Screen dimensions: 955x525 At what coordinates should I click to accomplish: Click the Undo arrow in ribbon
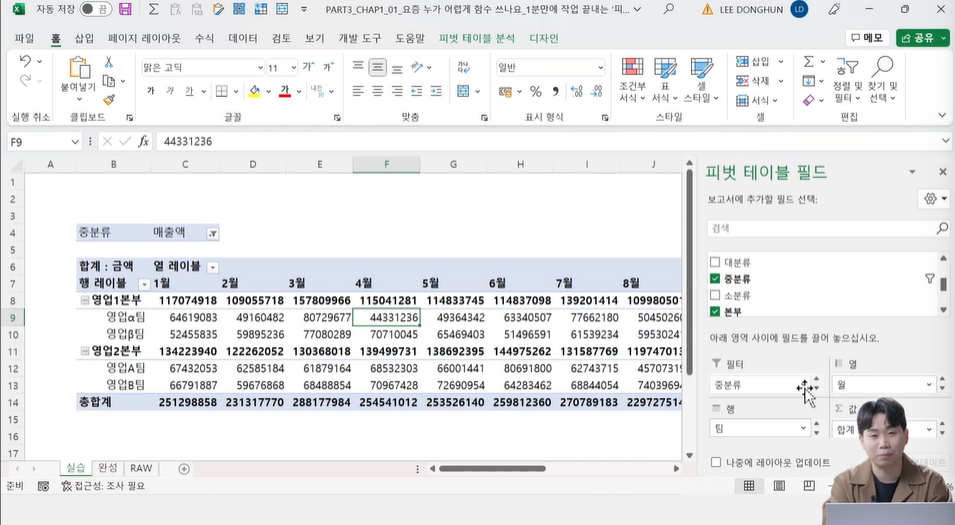[x=25, y=61]
